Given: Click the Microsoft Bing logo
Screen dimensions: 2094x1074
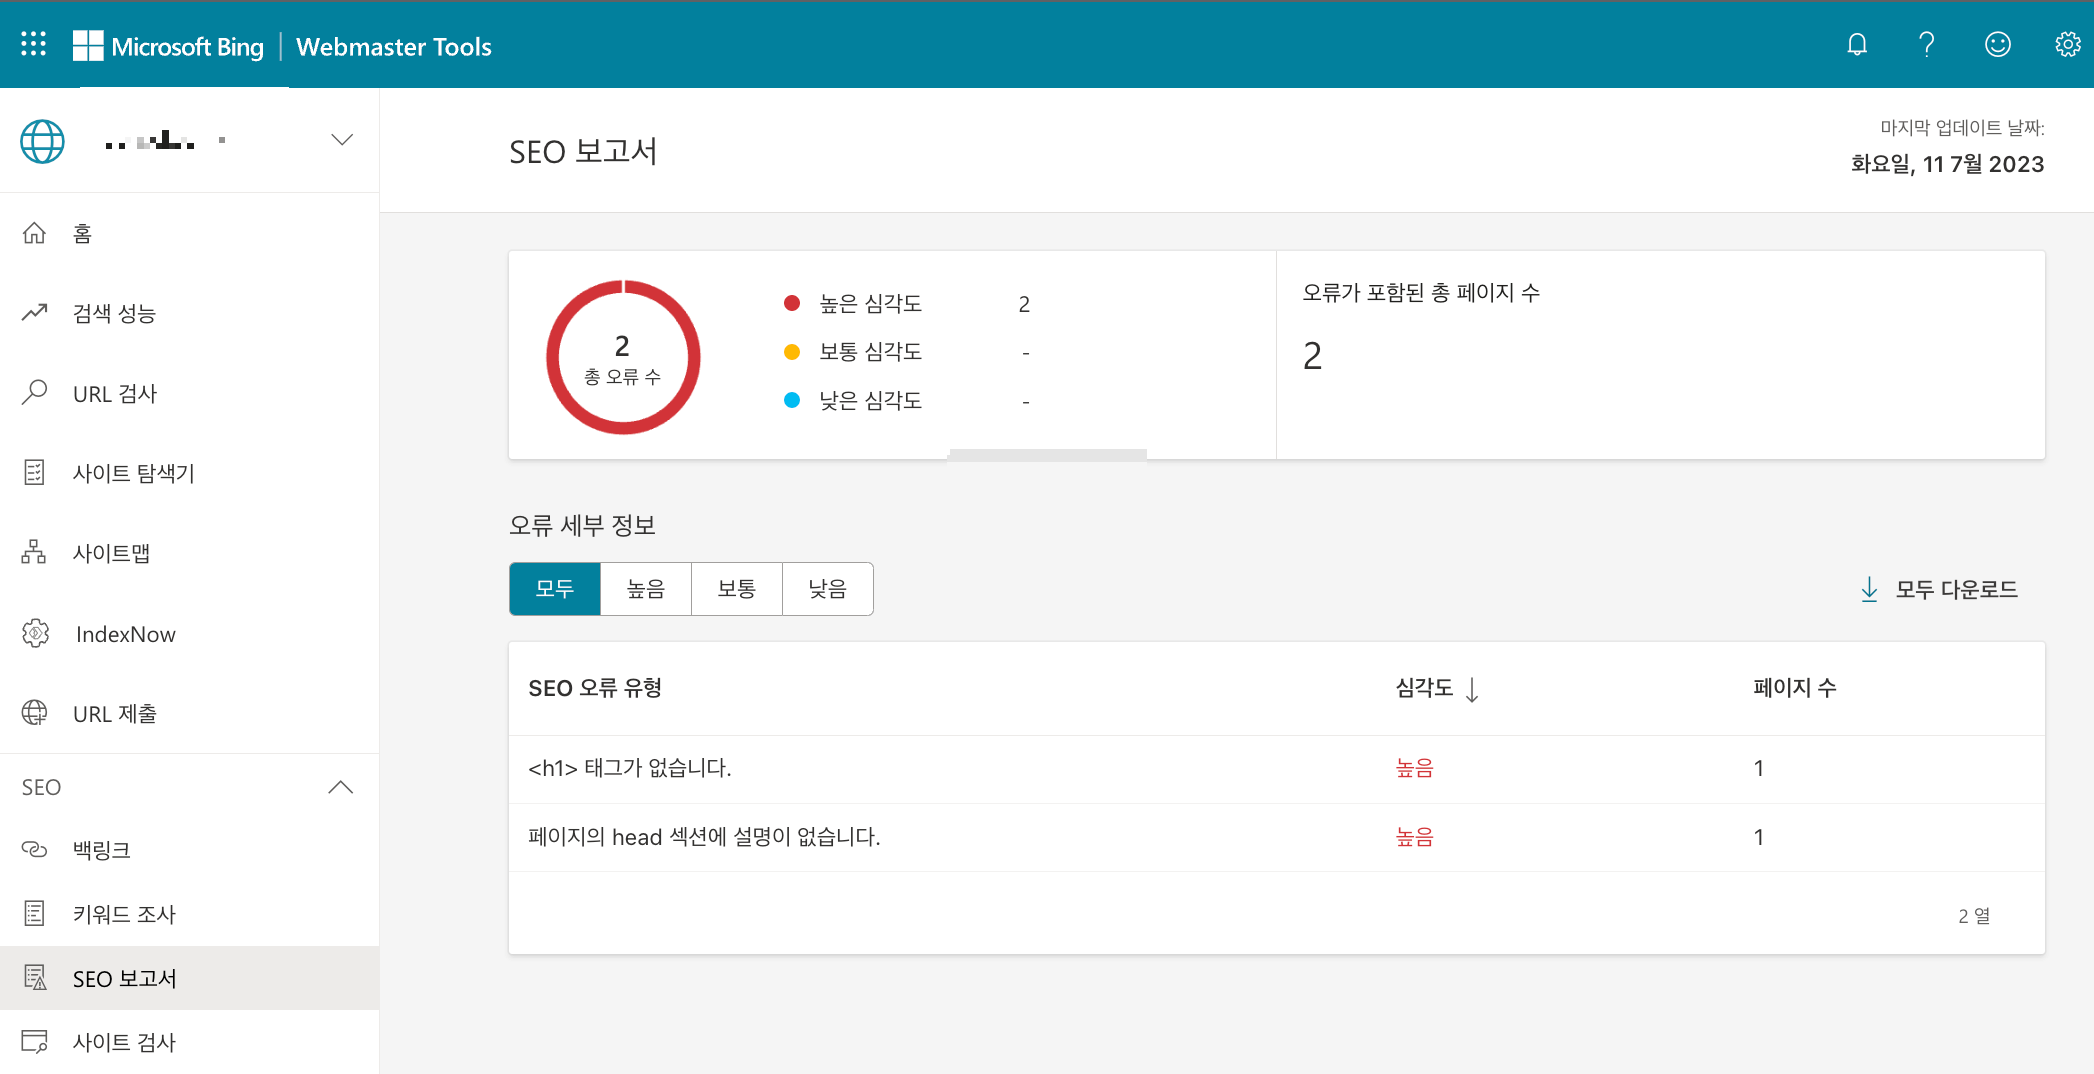Looking at the screenshot, I should 168,46.
